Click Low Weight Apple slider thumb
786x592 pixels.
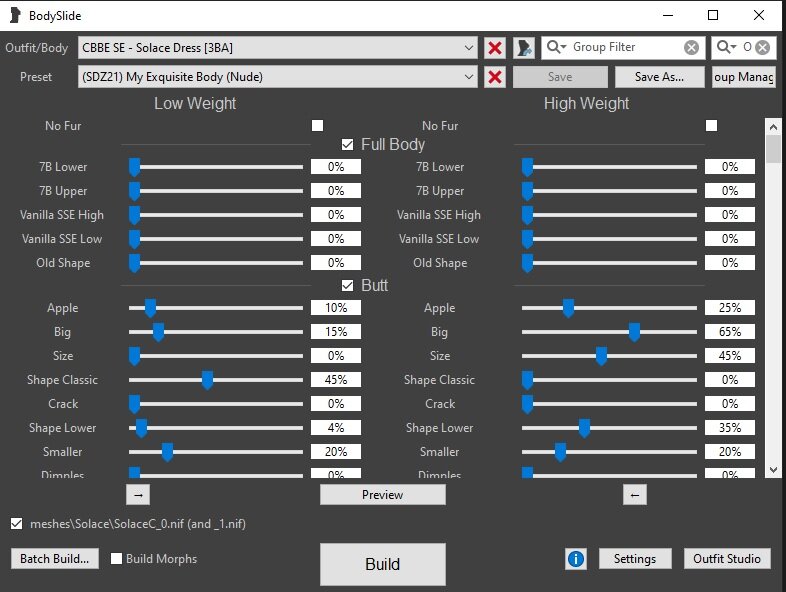click(x=150, y=308)
